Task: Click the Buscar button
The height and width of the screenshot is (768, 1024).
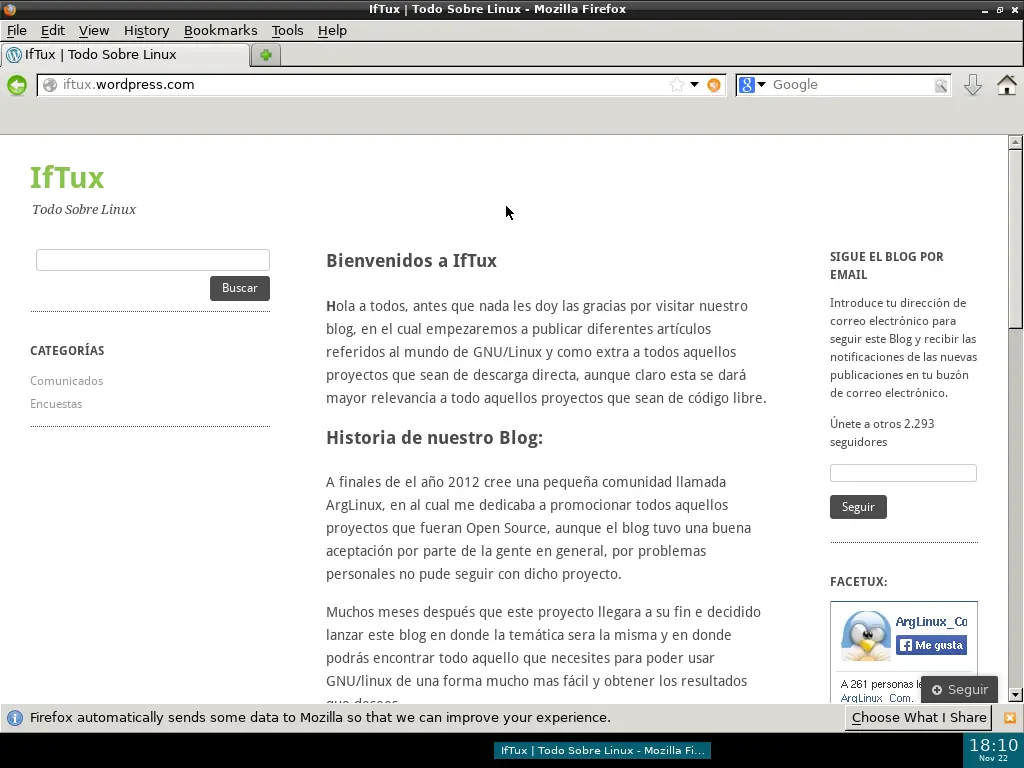Action: (240, 288)
